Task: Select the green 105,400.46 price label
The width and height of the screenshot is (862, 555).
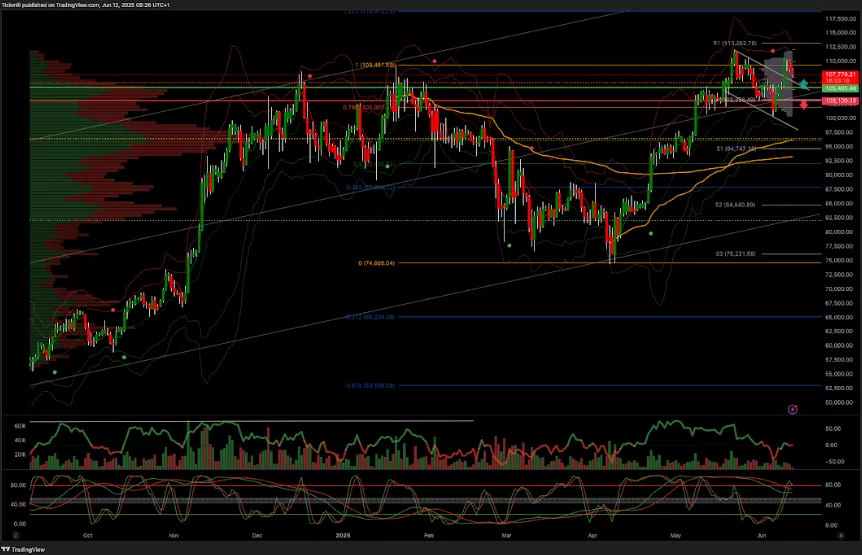Action: pyautogui.click(x=838, y=88)
